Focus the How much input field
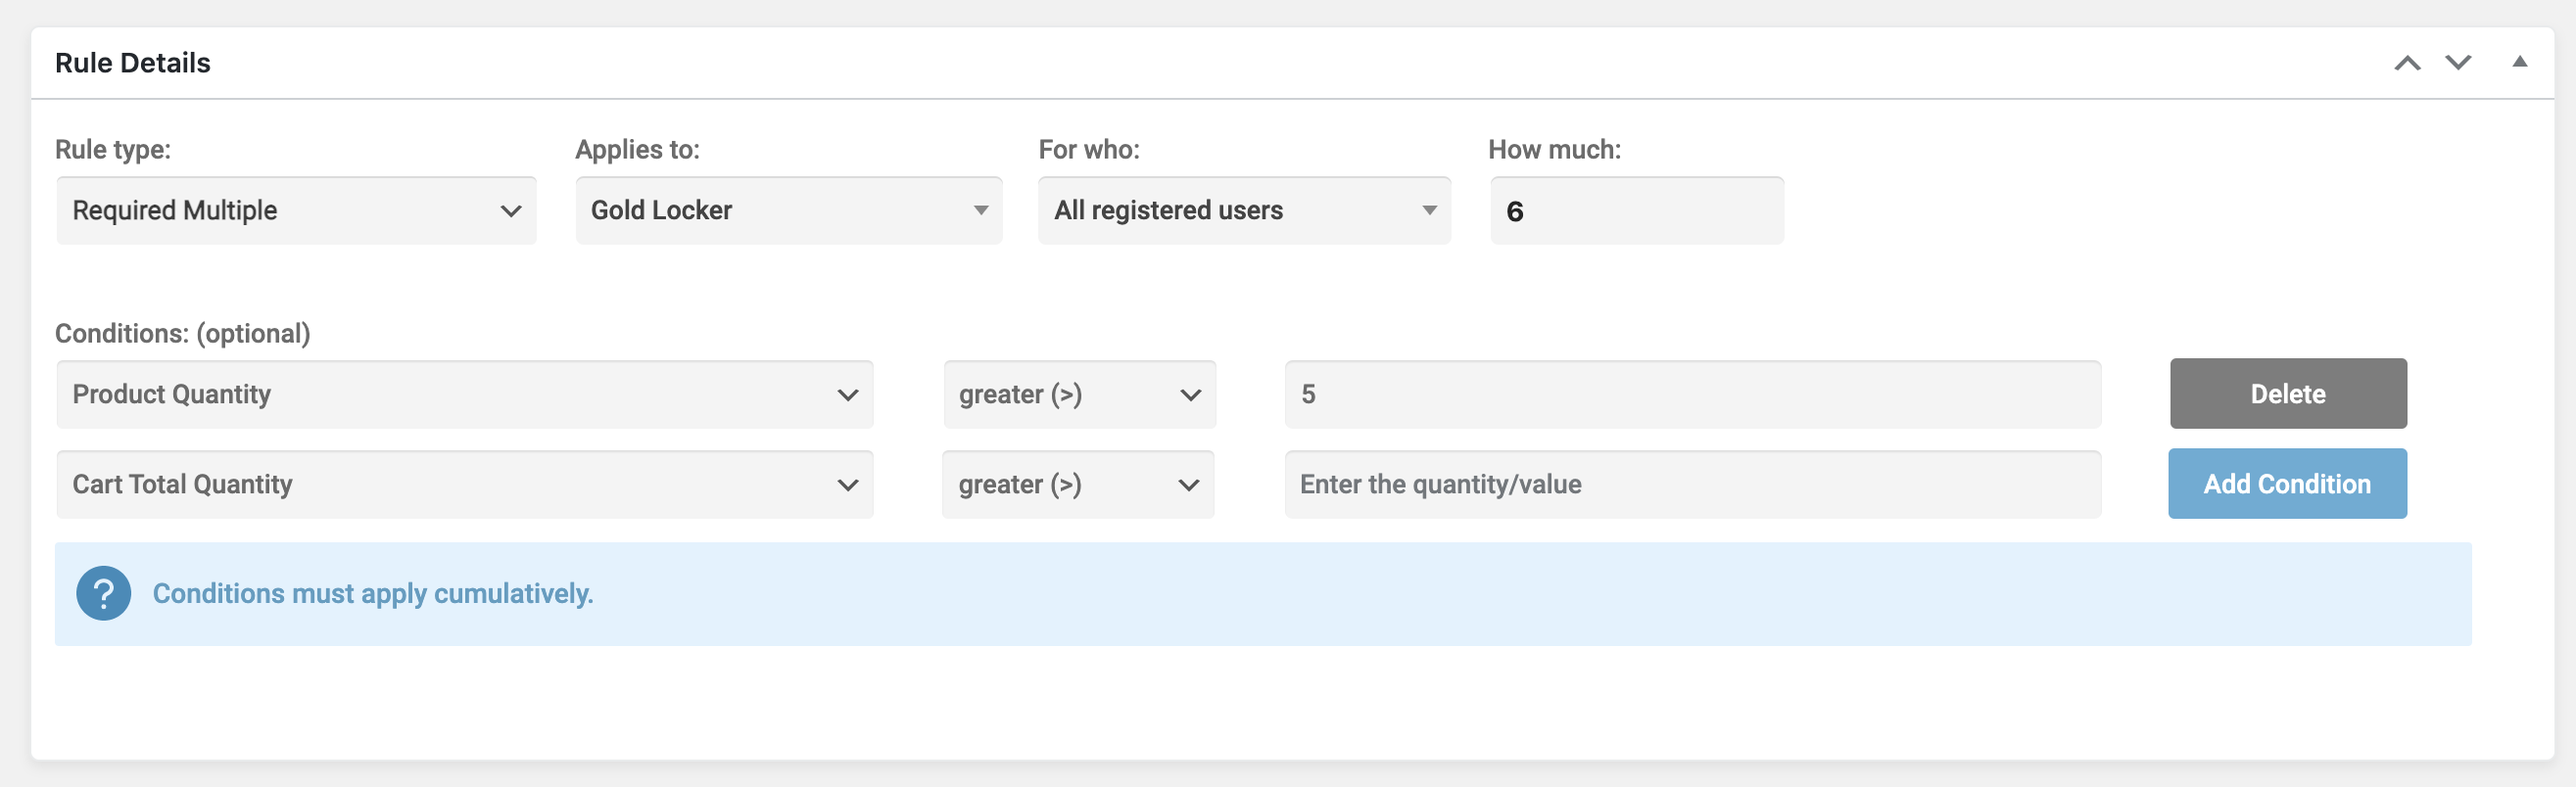The image size is (2576, 787). (1637, 210)
